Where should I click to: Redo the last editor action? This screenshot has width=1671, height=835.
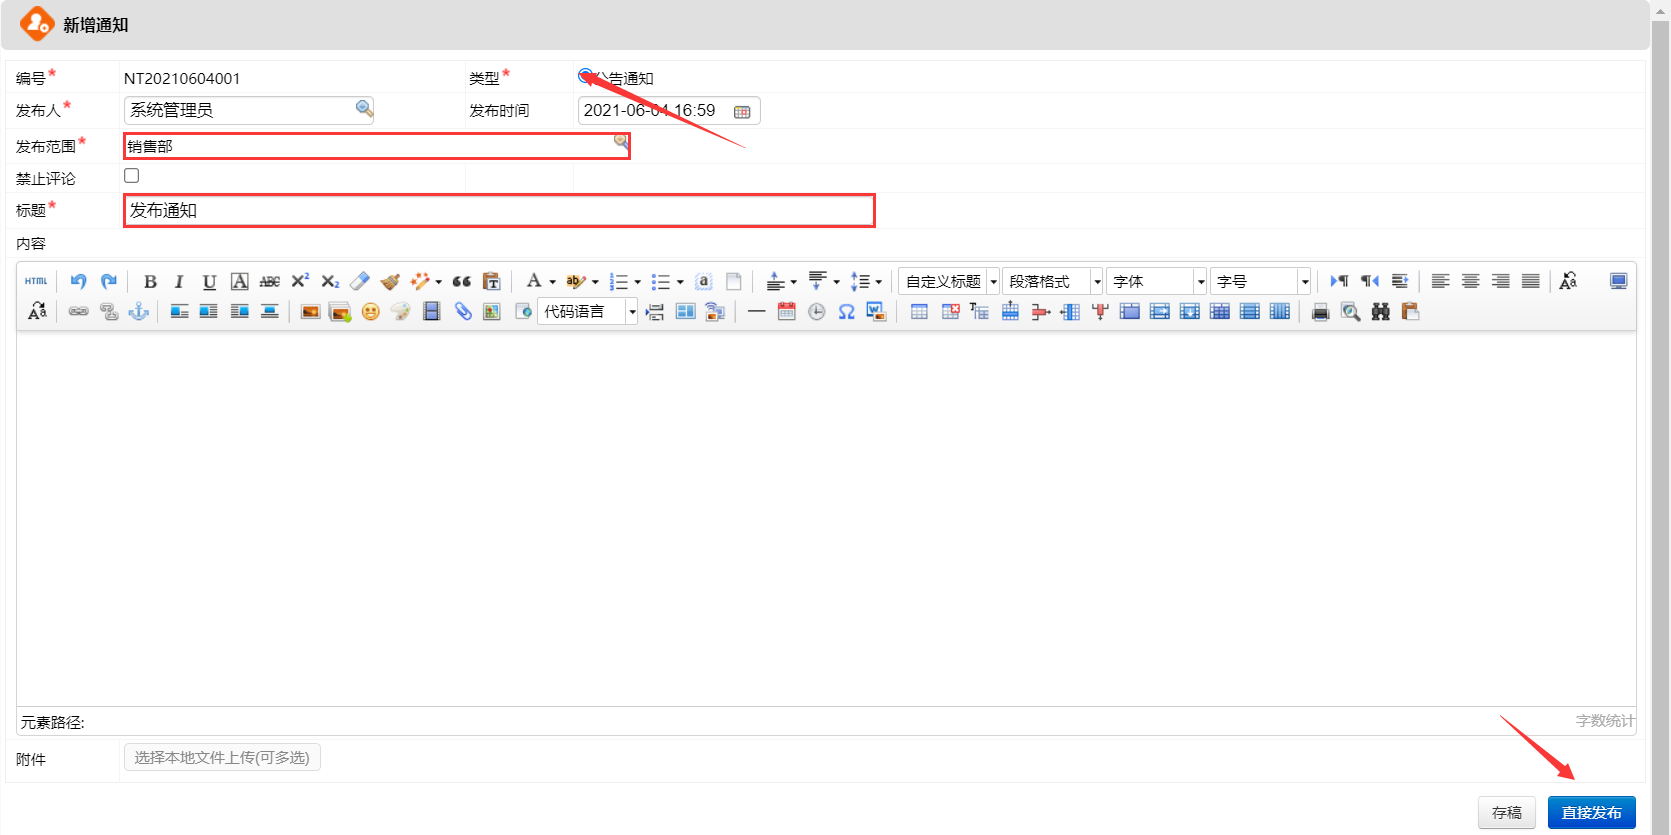coord(109,281)
